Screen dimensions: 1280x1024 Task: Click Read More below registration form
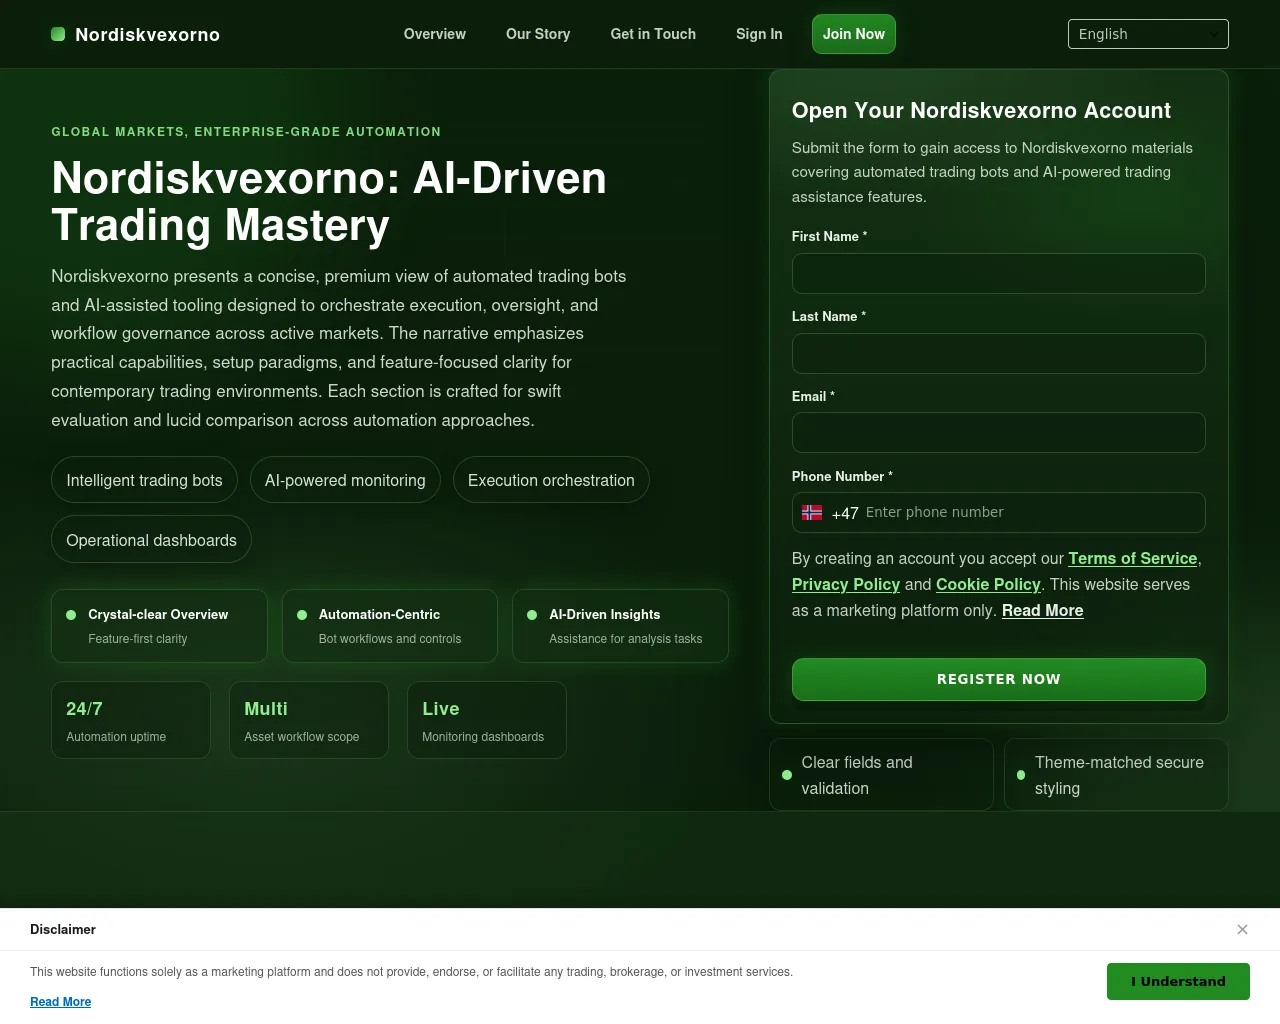pyautogui.click(x=1043, y=610)
